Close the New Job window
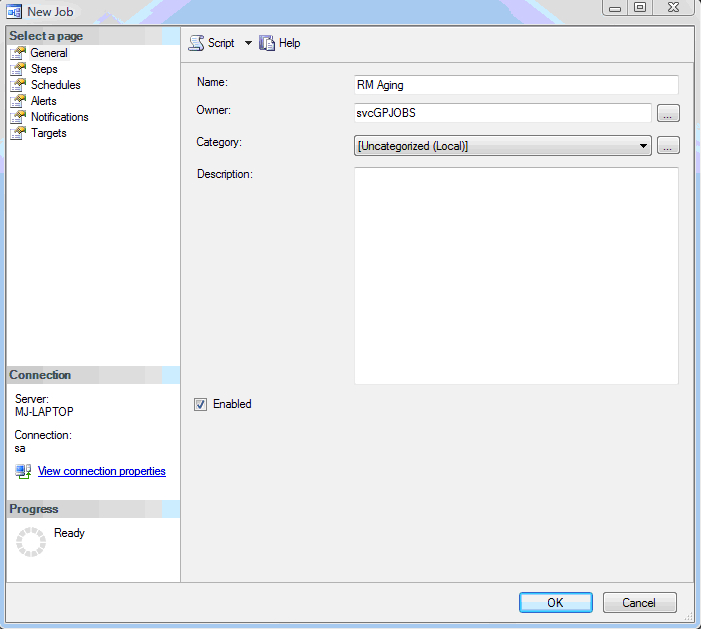701x629 pixels. (673, 8)
